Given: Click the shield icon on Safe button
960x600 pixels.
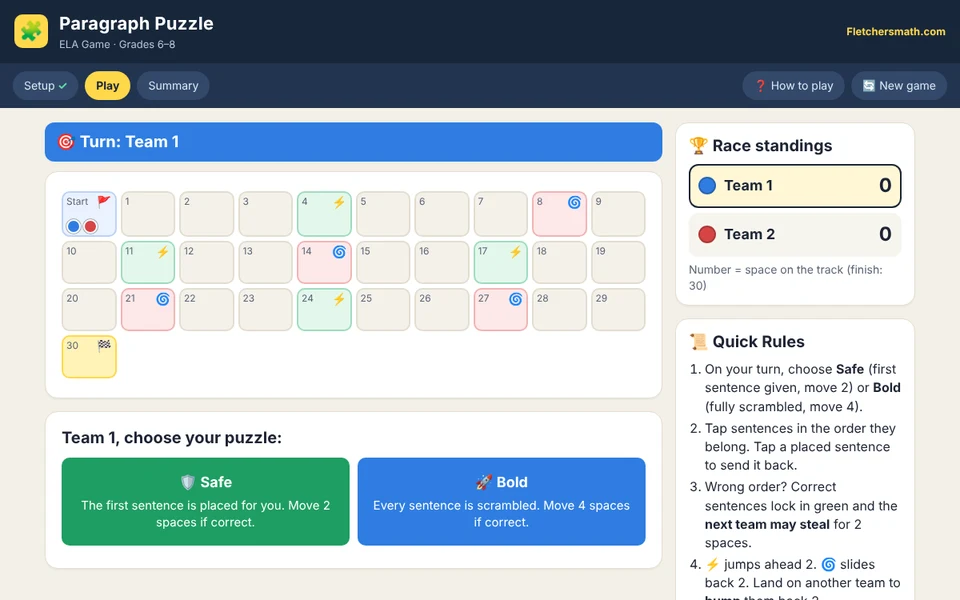Looking at the screenshot, I should (188, 482).
